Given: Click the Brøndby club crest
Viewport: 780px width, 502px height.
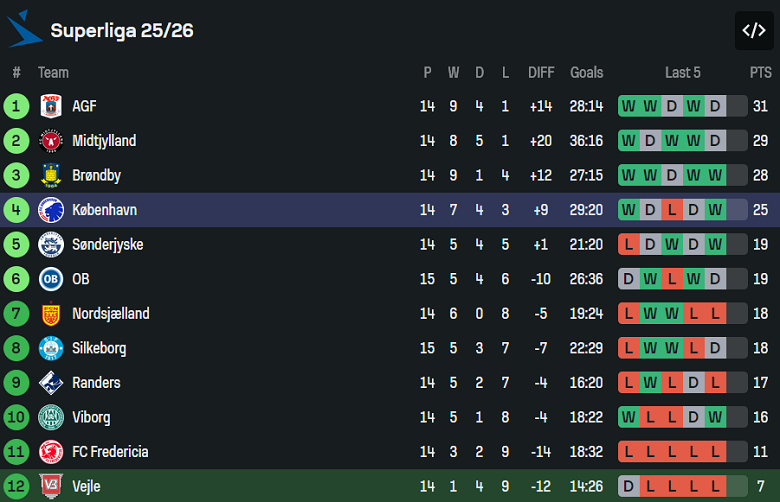Looking at the screenshot, I should tap(51, 176).
